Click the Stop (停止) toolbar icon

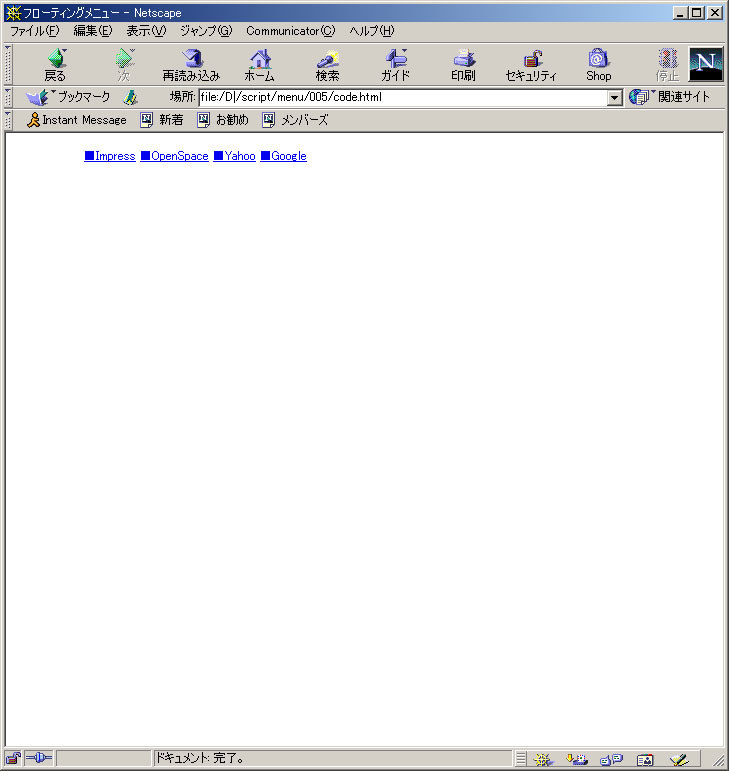coord(667,64)
